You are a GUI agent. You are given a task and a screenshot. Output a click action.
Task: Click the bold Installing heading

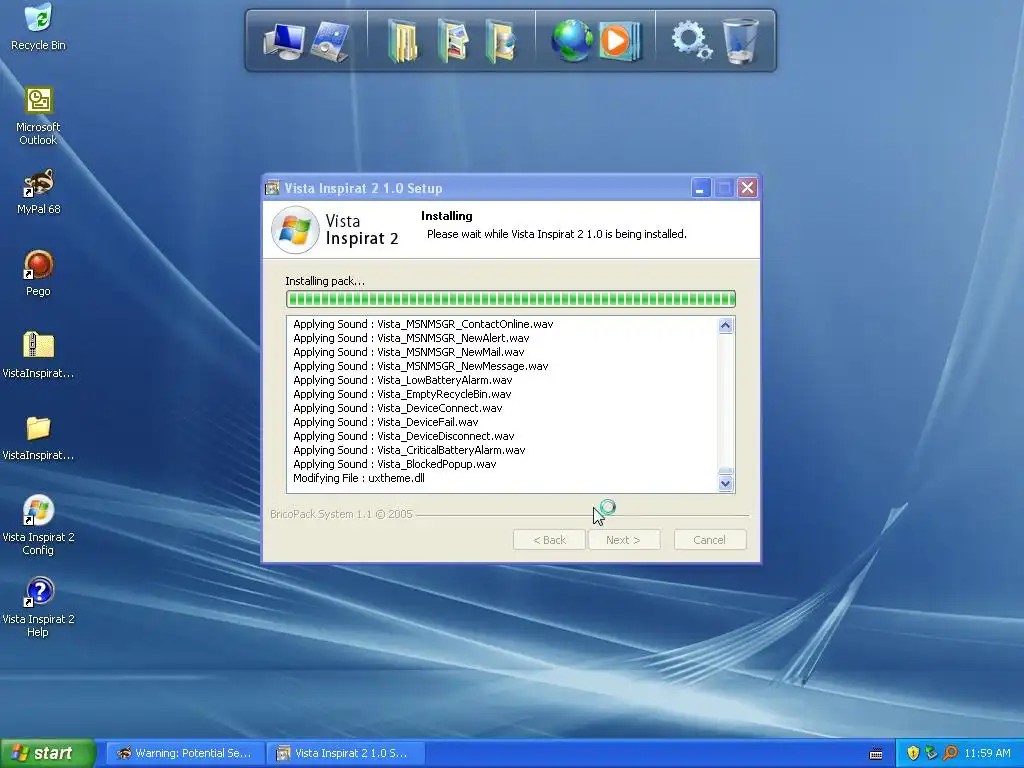tap(447, 216)
